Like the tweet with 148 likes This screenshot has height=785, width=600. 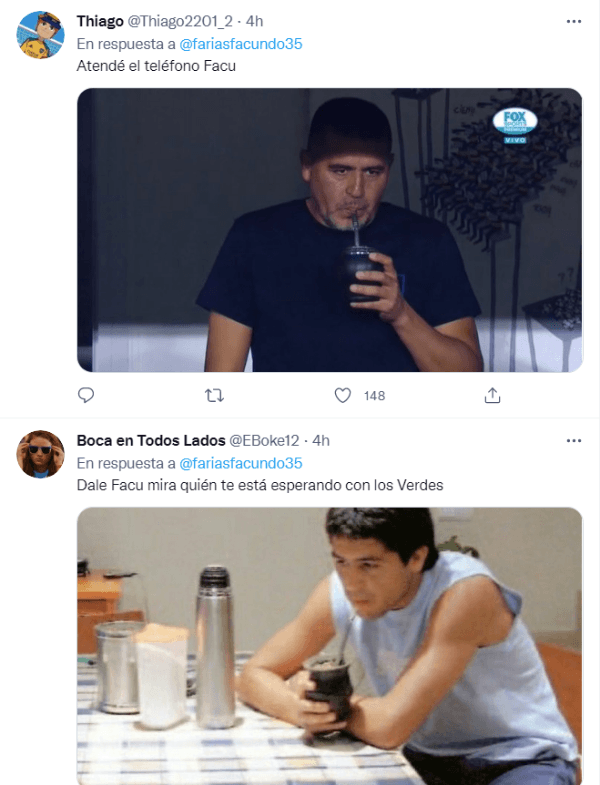point(343,396)
